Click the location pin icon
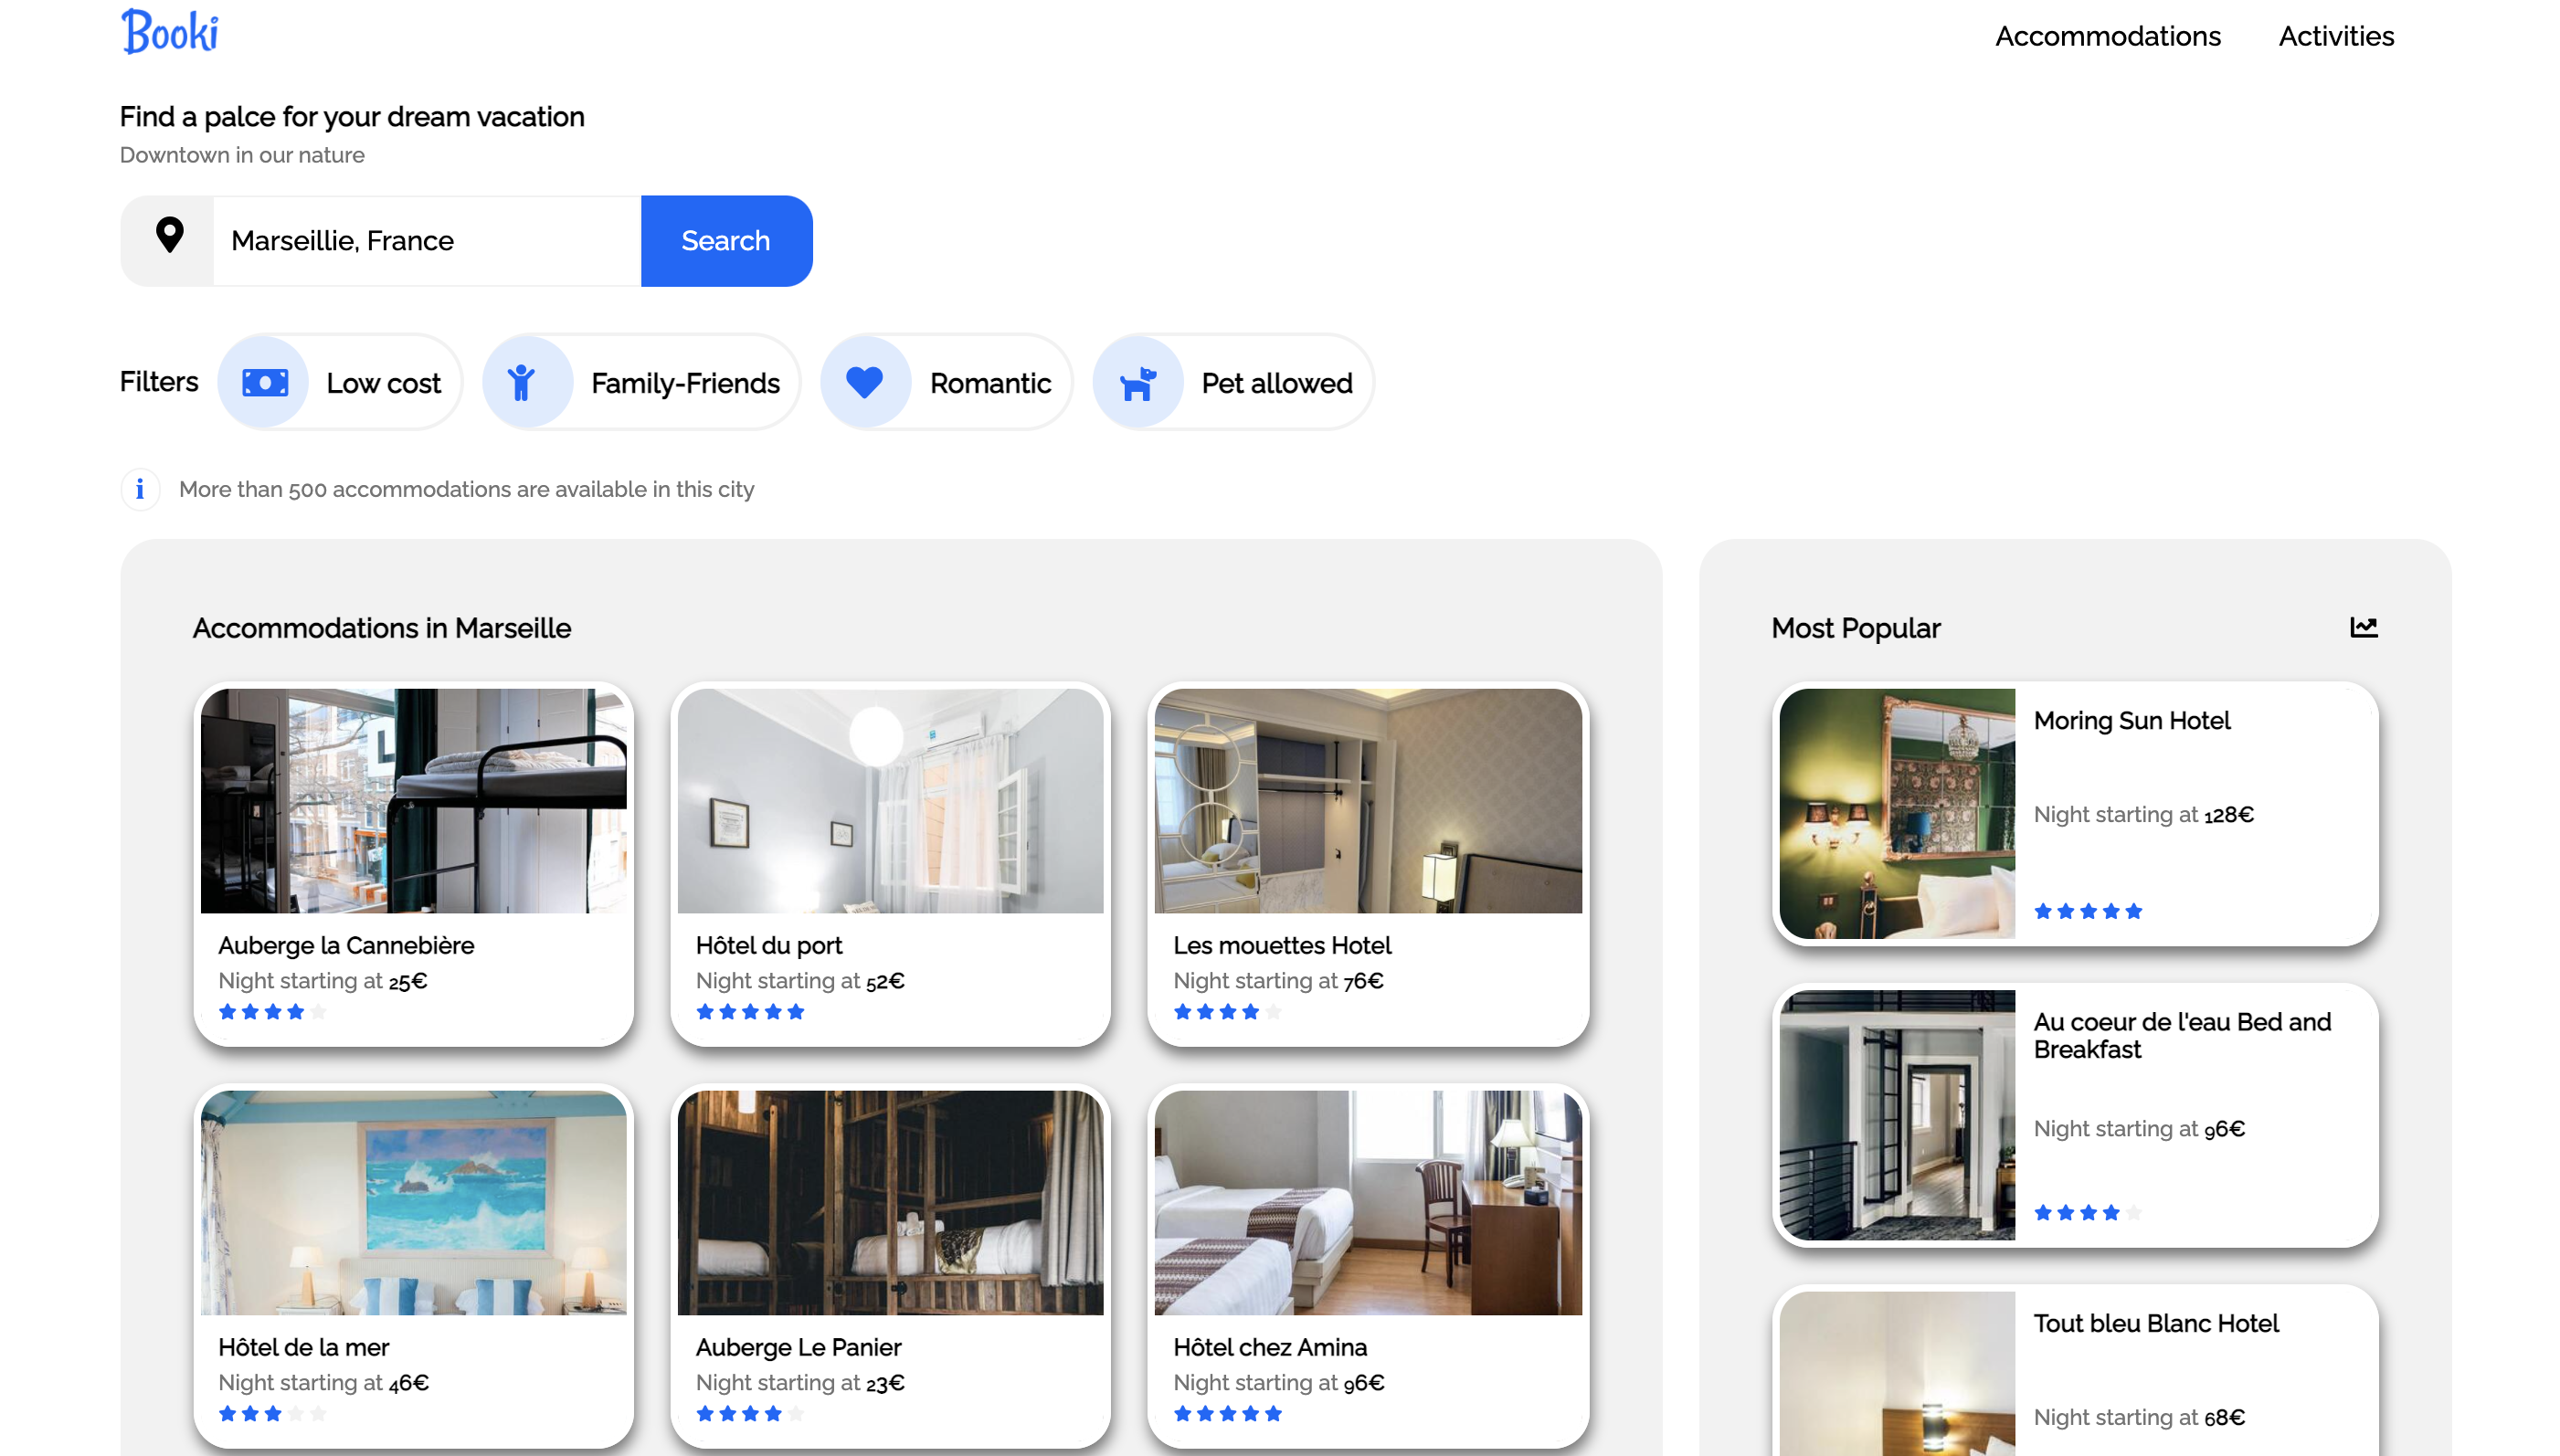This screenshot has height=1456, width=2560. tap(169, 237)
